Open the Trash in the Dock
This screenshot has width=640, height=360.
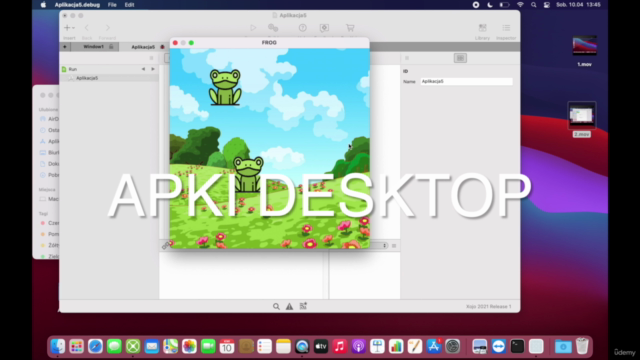[x=582, y=347]
